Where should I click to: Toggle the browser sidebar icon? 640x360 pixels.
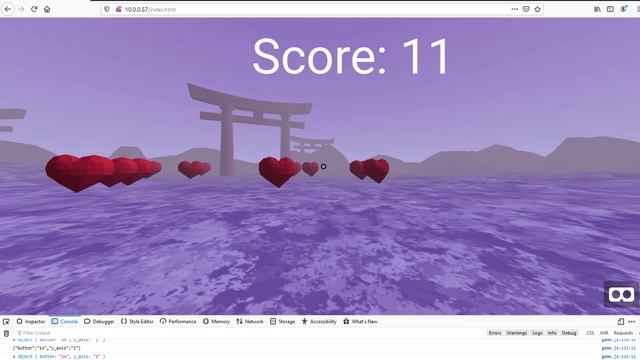click(x=610, y=9)
